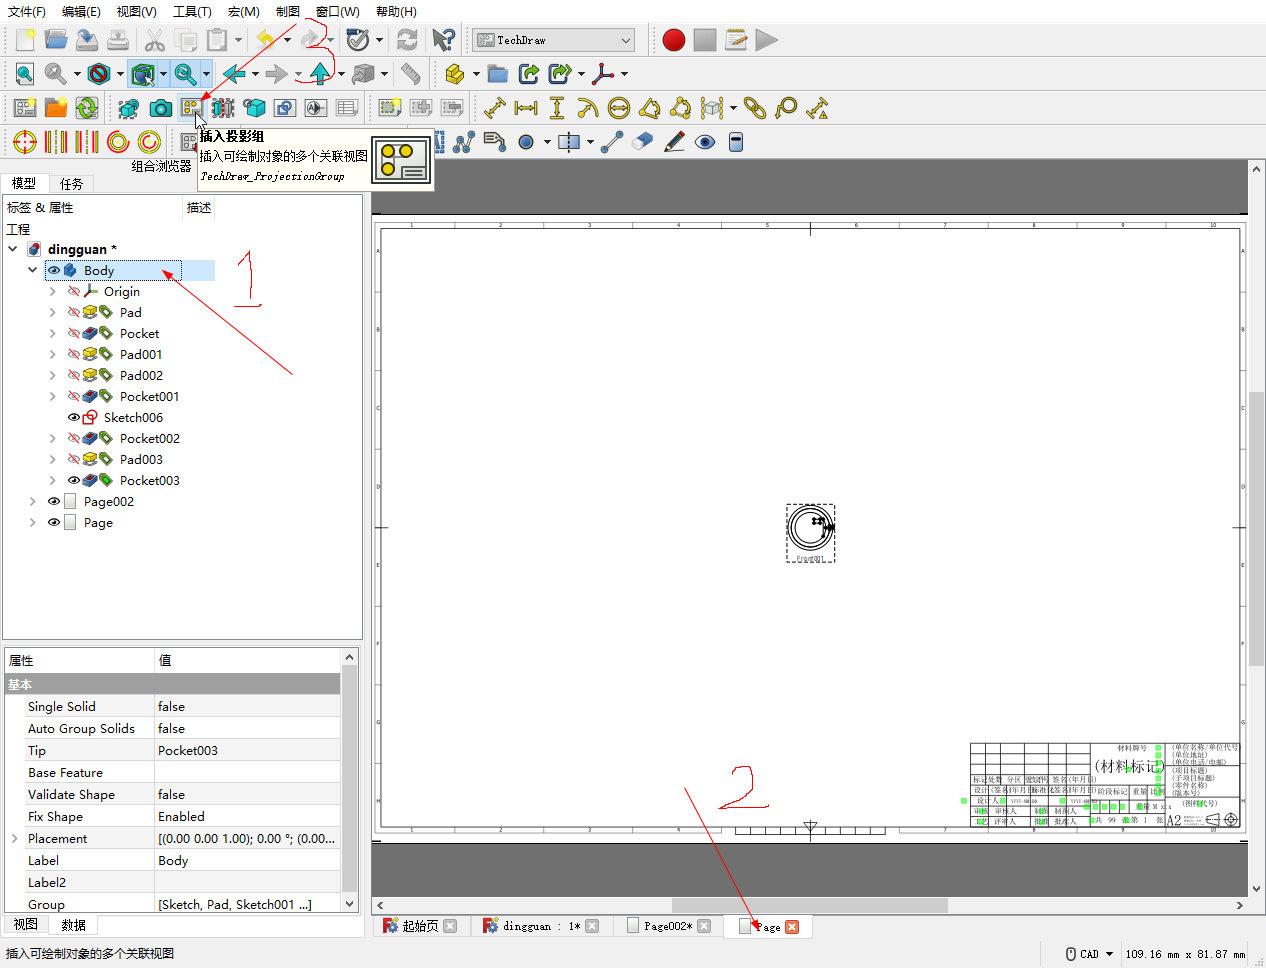The image size is (1266, 968).
Task: Create a new document with the New icon
Action: (25, 40)
